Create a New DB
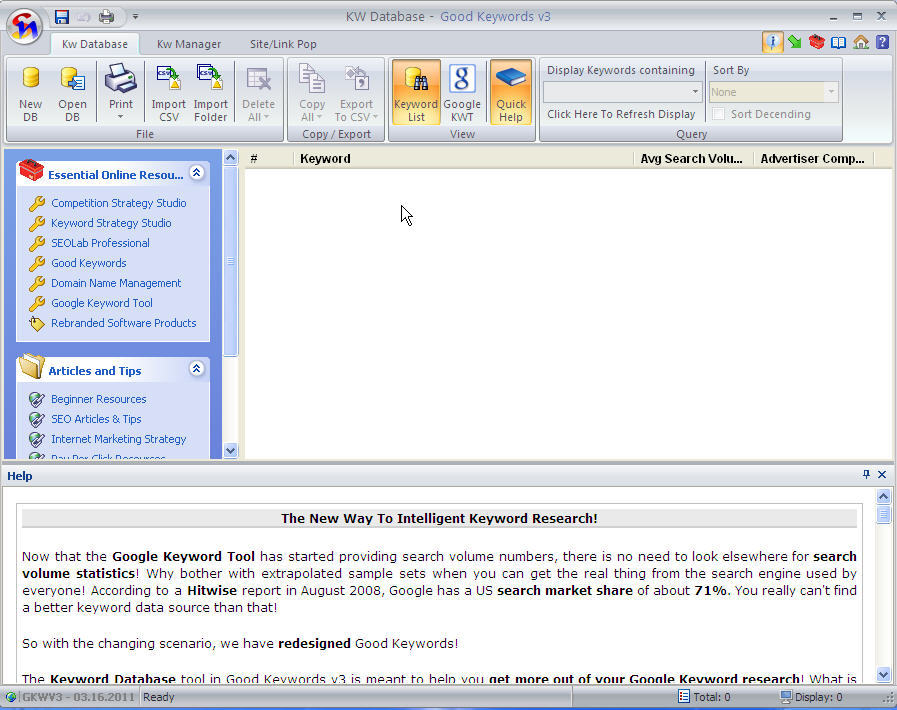Screen dimensions: 897x710 30,92
